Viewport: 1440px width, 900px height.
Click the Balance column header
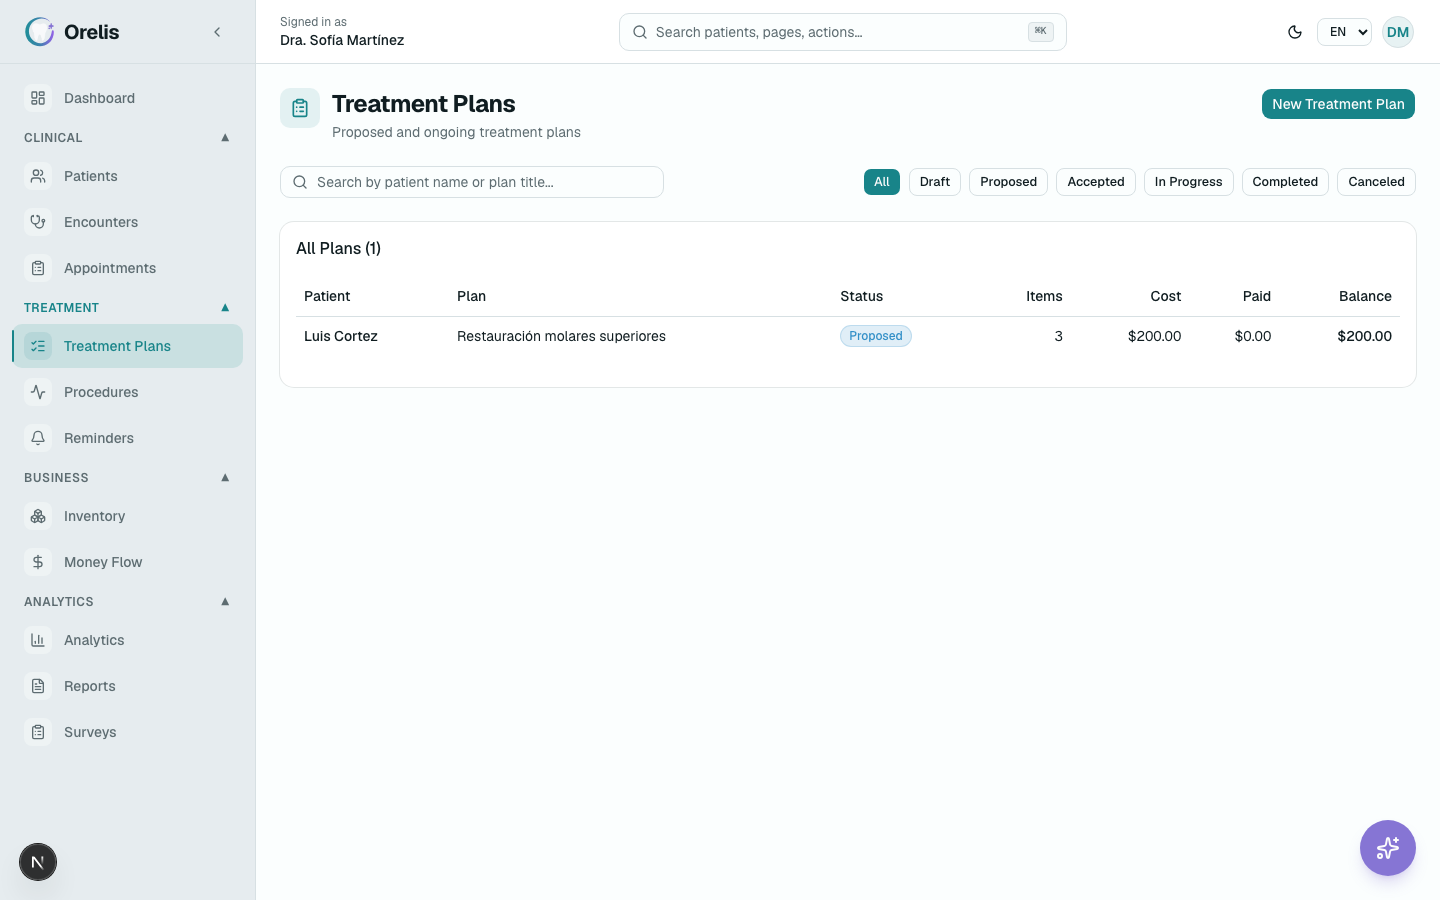click(x=1365, y=296)
